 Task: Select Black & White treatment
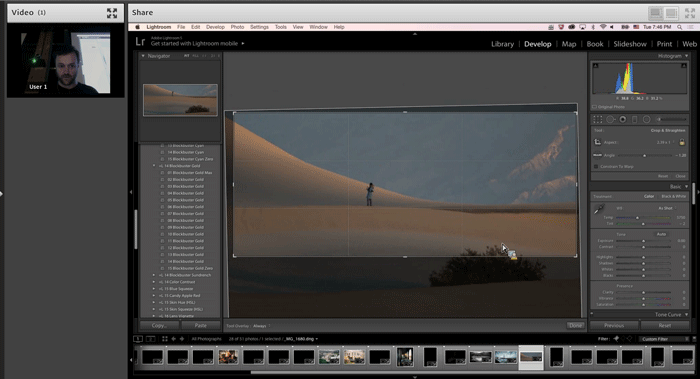tap(674, 196)
